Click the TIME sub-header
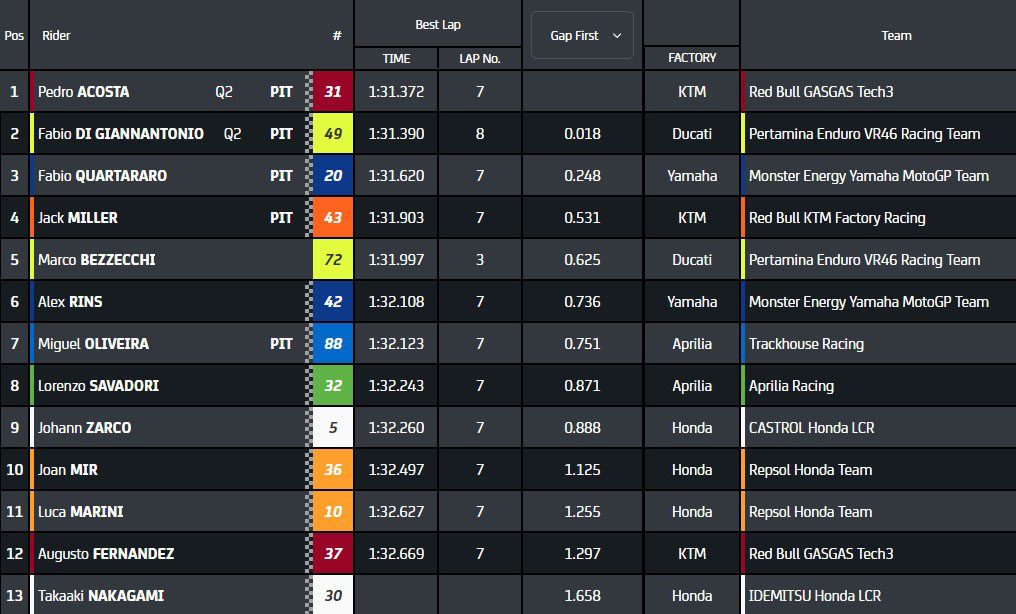This screenshot has width=1016, height=614. tap(396, 58)
